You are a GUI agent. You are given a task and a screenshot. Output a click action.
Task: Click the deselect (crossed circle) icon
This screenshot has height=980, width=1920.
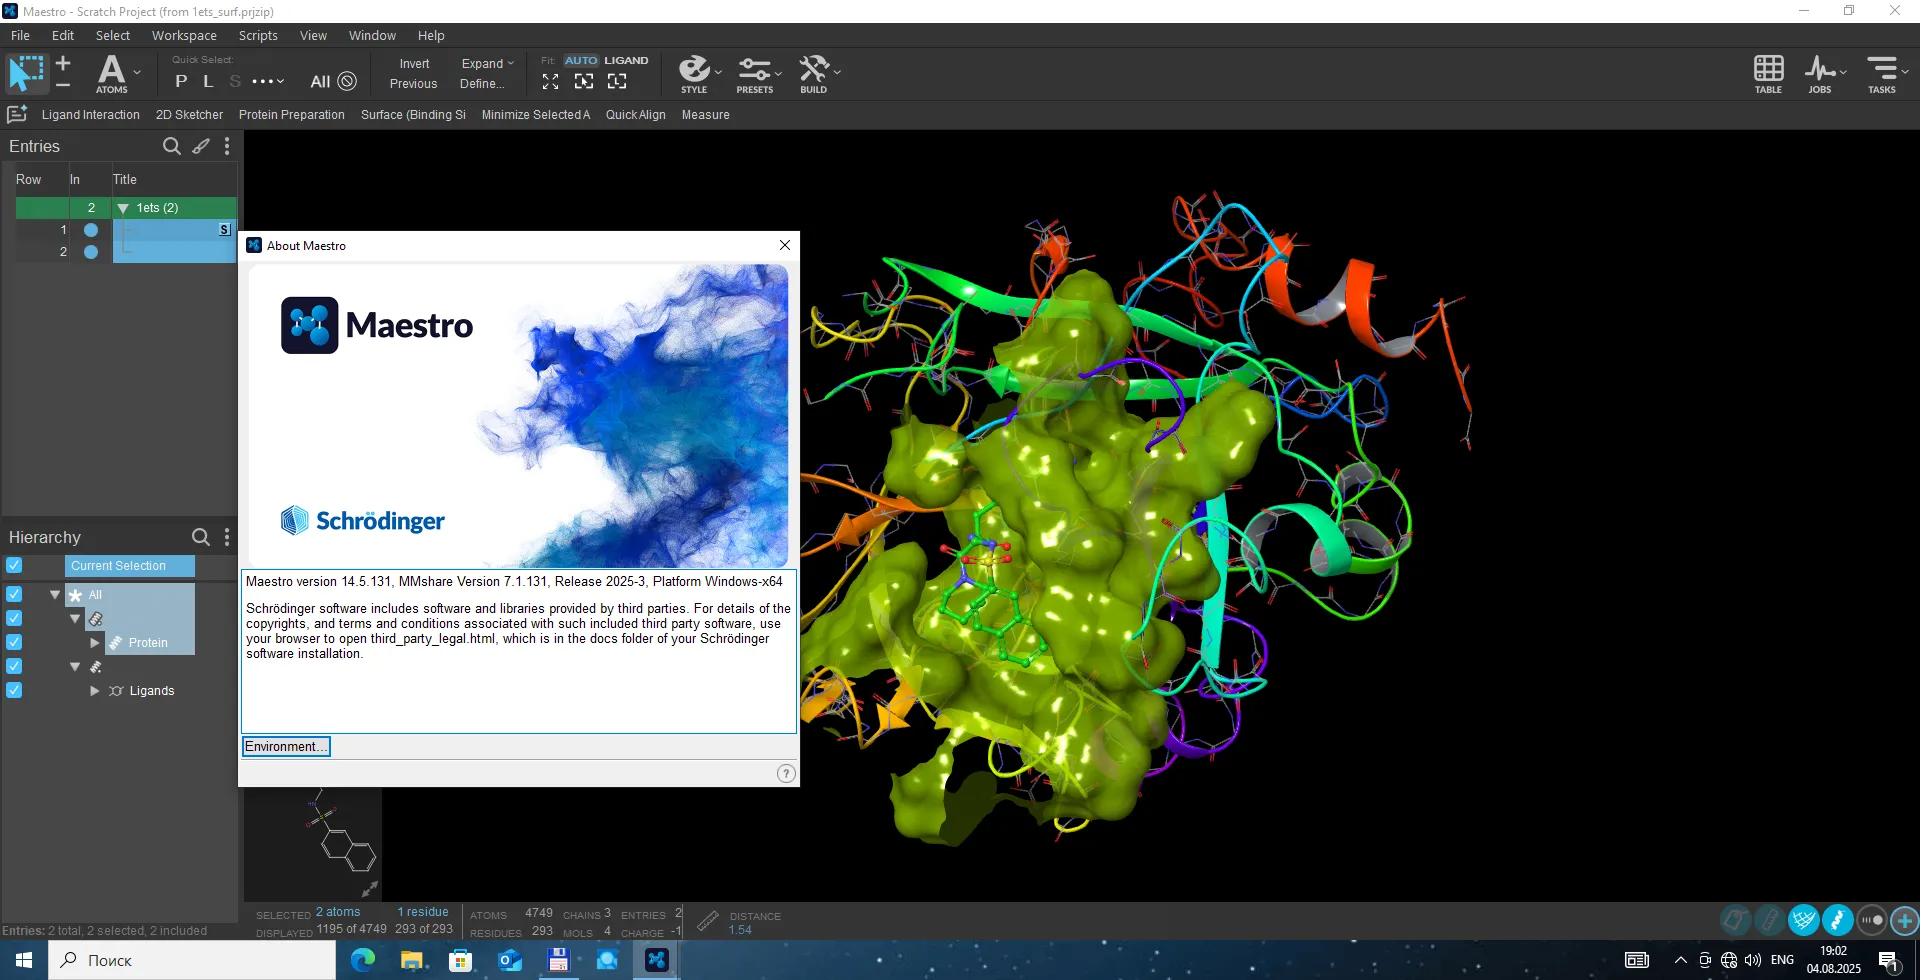(347, 81)
